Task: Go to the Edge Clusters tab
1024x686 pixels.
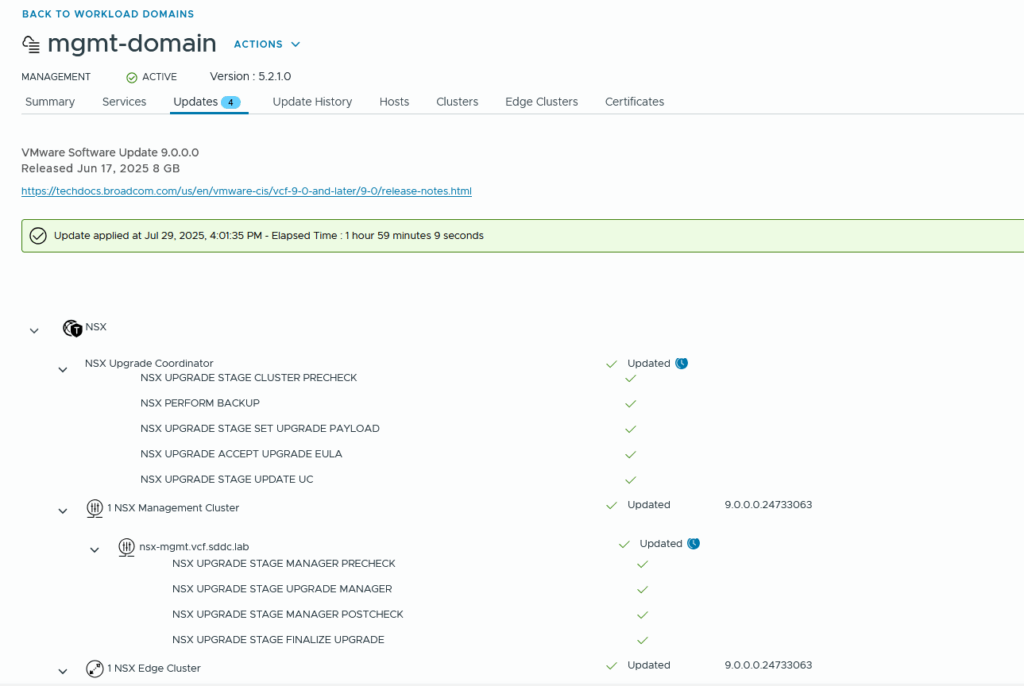Action: tap(541, 102)
